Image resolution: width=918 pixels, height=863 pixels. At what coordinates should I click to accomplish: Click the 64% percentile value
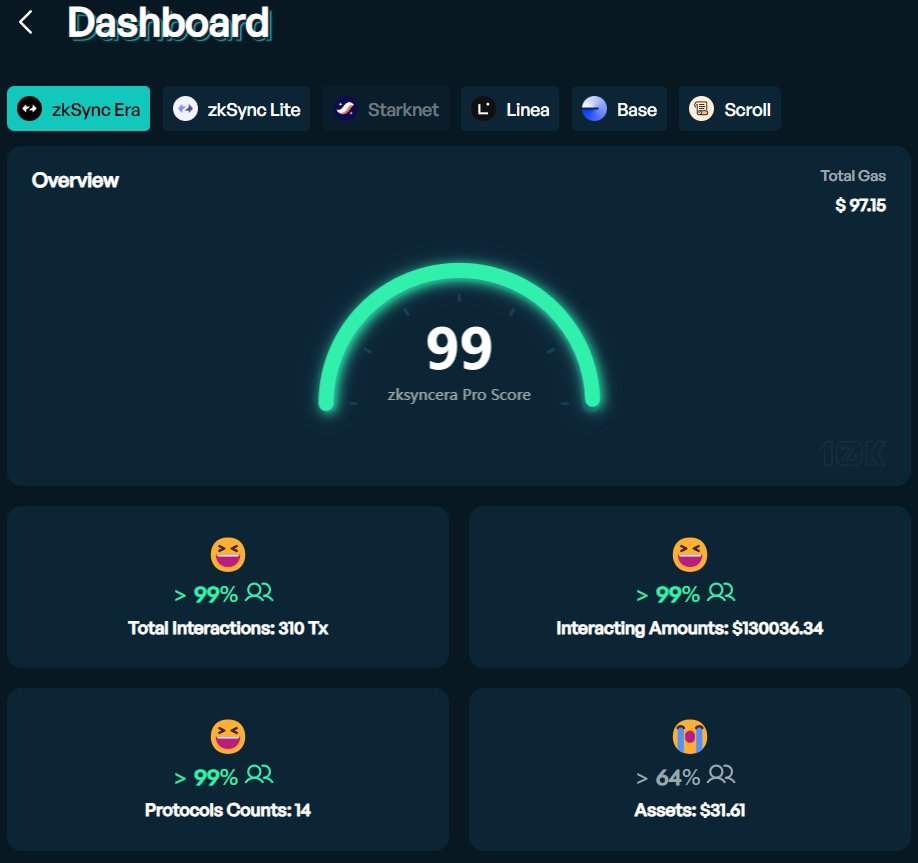coord(677,778)
